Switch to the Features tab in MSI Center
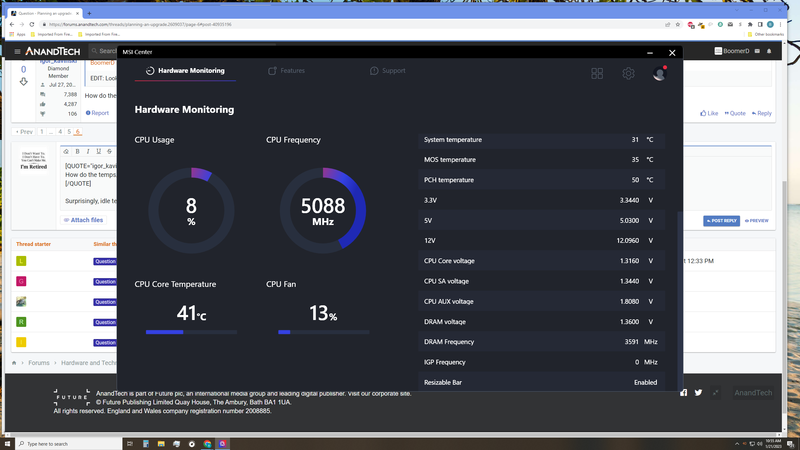The width and height of the screenshot is (800, 450). (286, 70)
